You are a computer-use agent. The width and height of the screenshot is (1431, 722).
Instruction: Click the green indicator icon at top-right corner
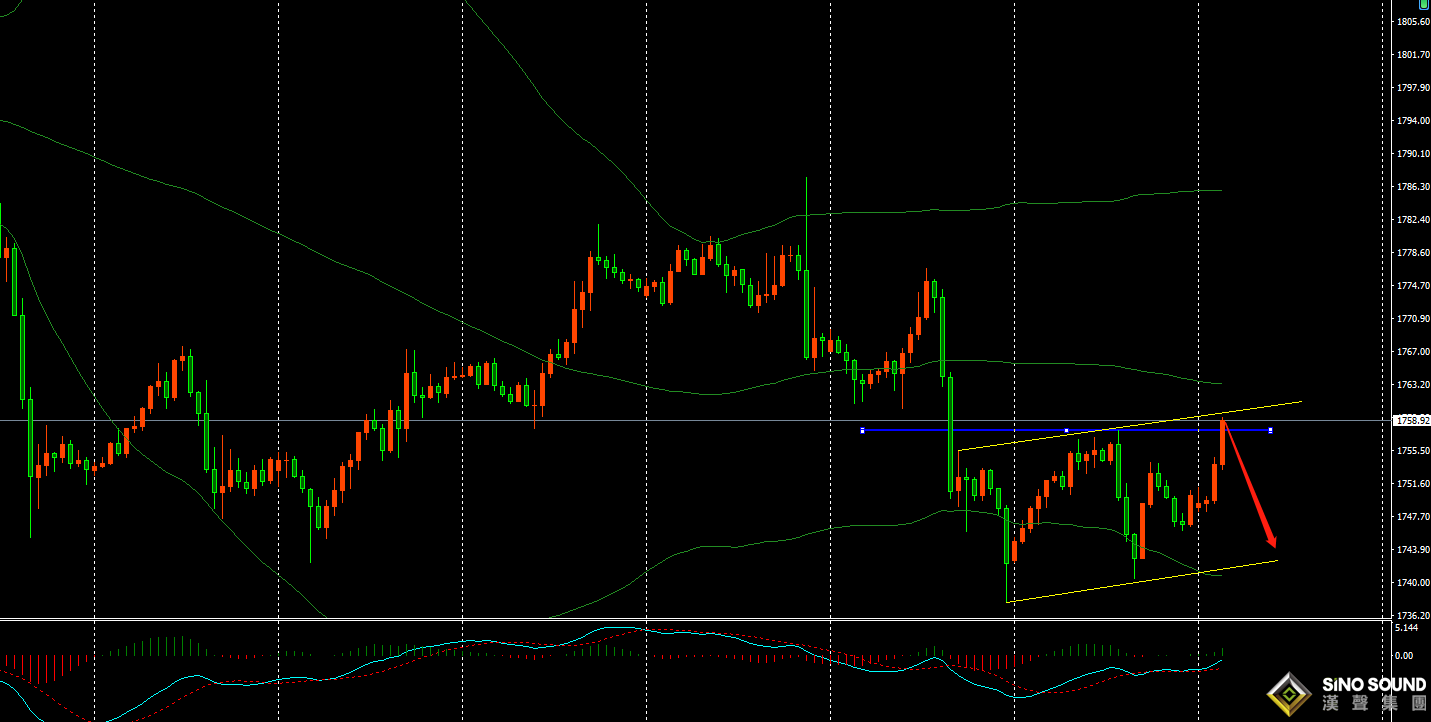pos(1423,5)
